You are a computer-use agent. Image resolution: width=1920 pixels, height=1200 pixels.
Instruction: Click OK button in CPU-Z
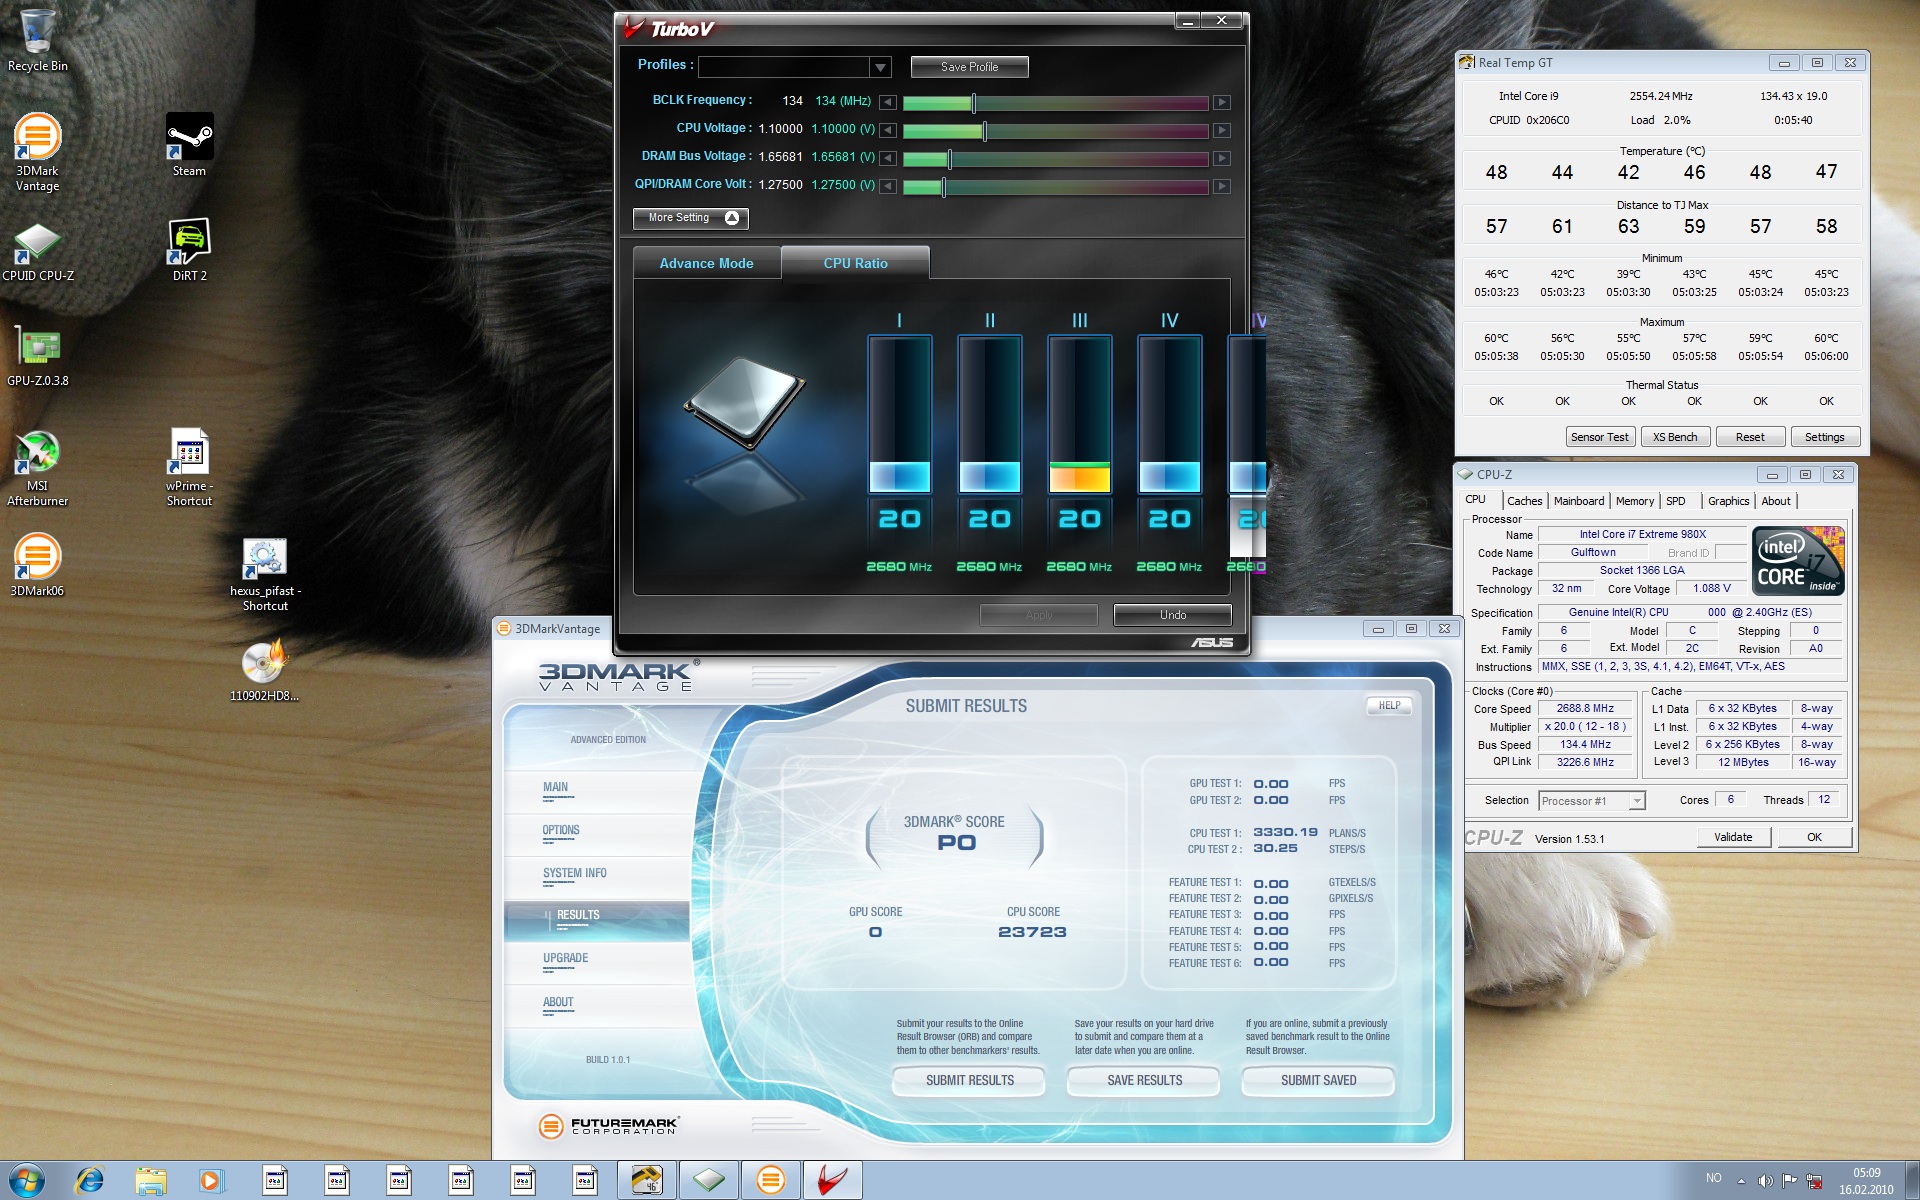click(x=1814, y=838)
